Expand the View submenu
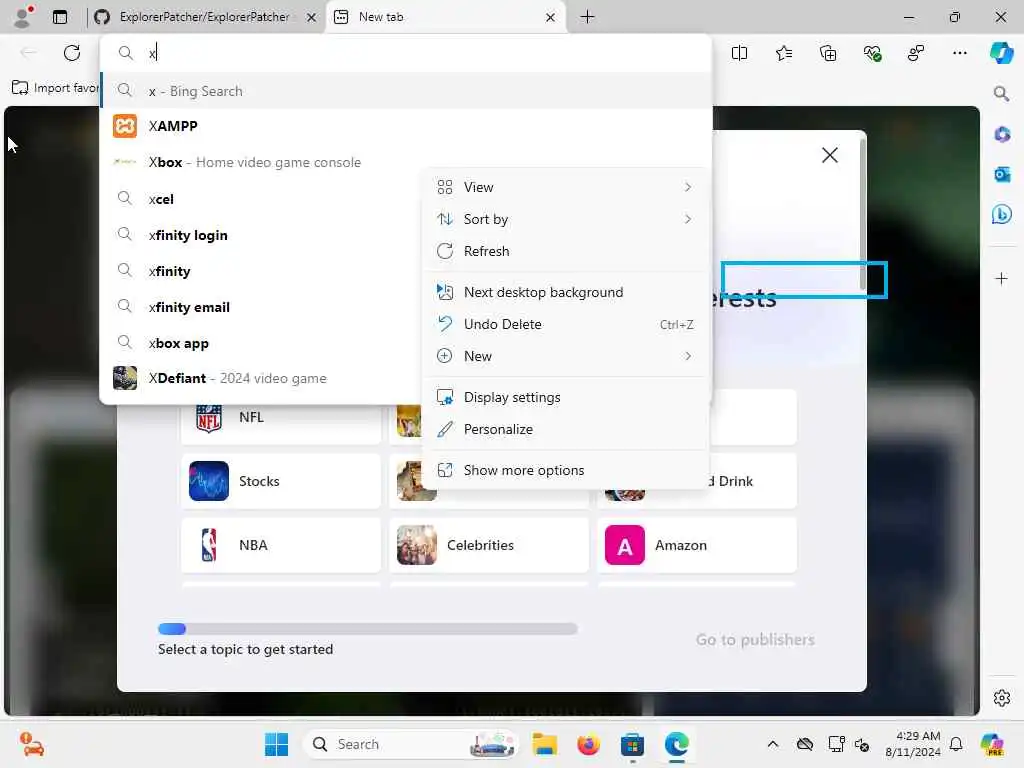The width and height of the screenshot is (1024, 768). [565, 187]
